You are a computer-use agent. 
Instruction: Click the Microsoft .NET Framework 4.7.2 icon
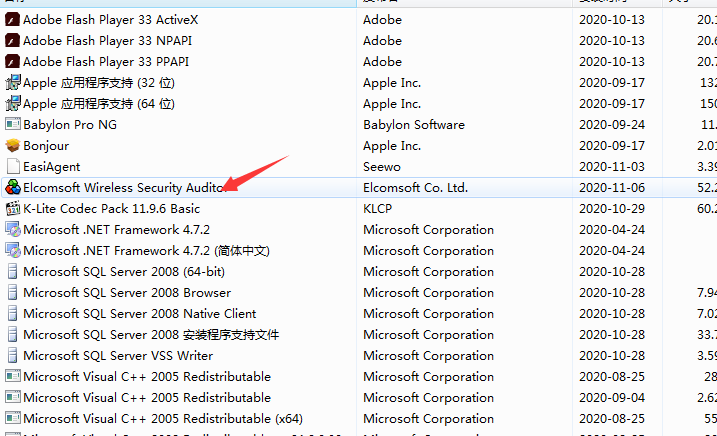coord(12,229)
